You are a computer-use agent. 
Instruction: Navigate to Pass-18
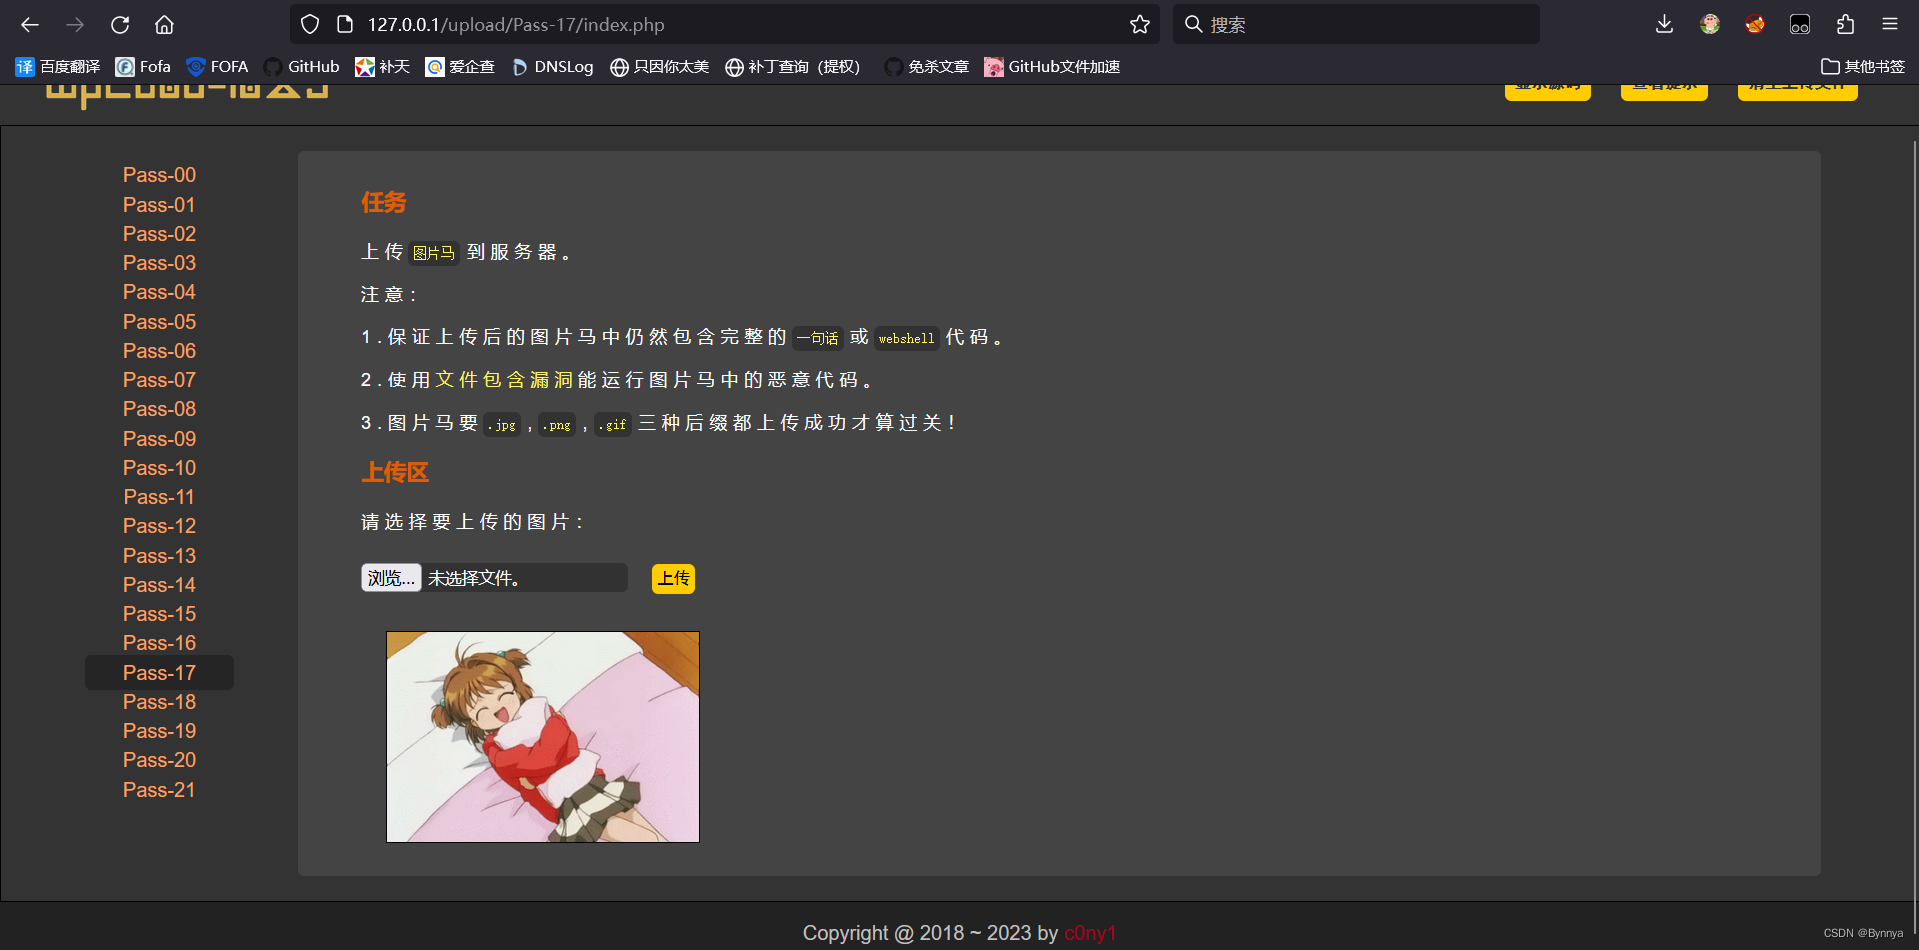click(x=159, y=702)
